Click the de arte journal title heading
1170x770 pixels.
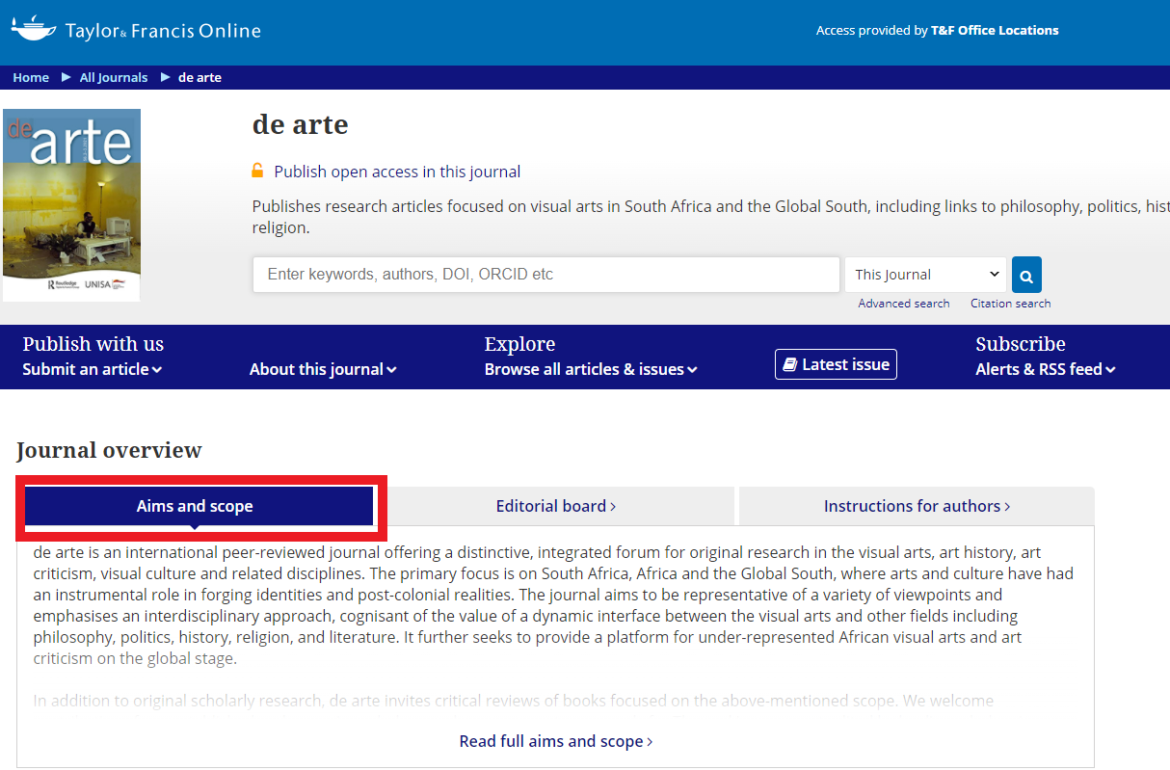(x=300, y=125)
